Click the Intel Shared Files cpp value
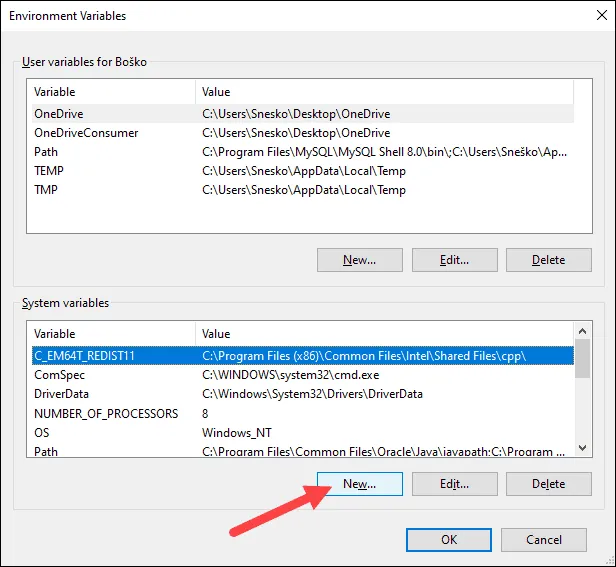This screenshot has width=616, height=567. [x=364, y=356]
